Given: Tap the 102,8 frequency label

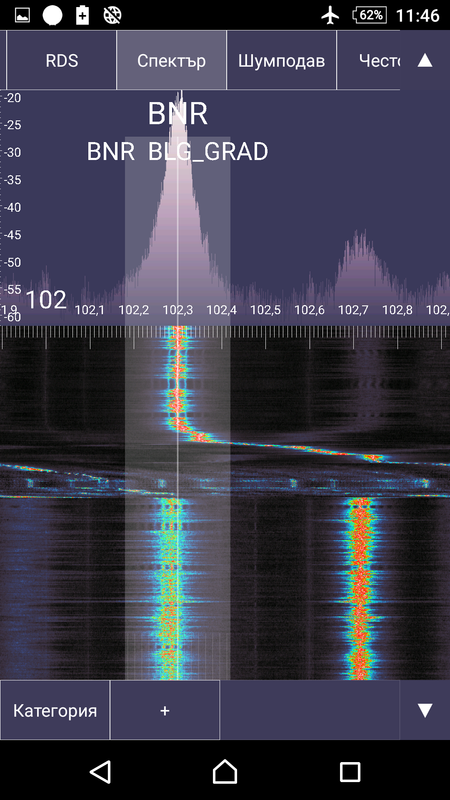Looking at the screenshot, I should (397, 309).
